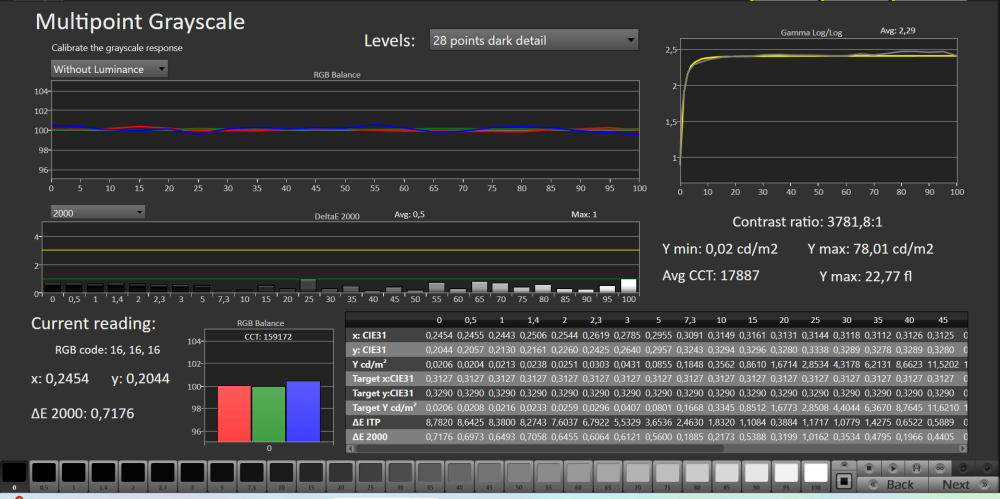Select the 2 grayscale patch
Screen dimensions: 1000x499
point(133,477)
